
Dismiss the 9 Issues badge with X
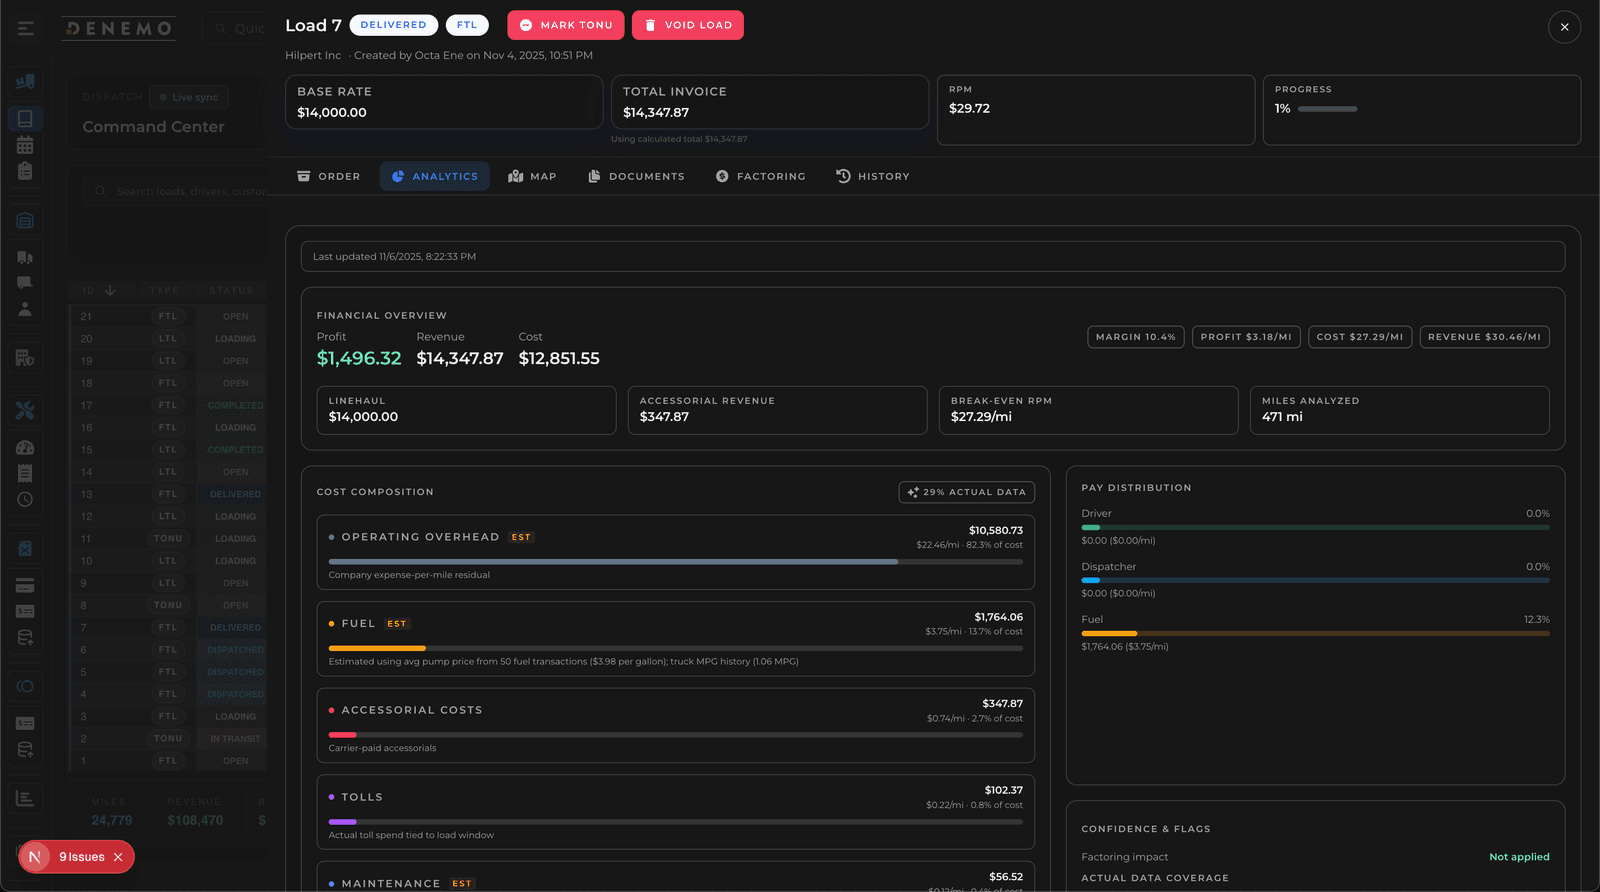click(118, 857)
